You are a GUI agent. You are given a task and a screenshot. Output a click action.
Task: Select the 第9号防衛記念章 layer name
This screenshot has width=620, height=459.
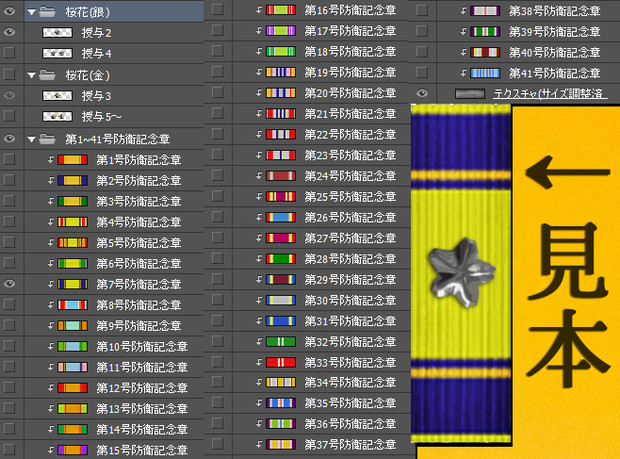point(139,325)
